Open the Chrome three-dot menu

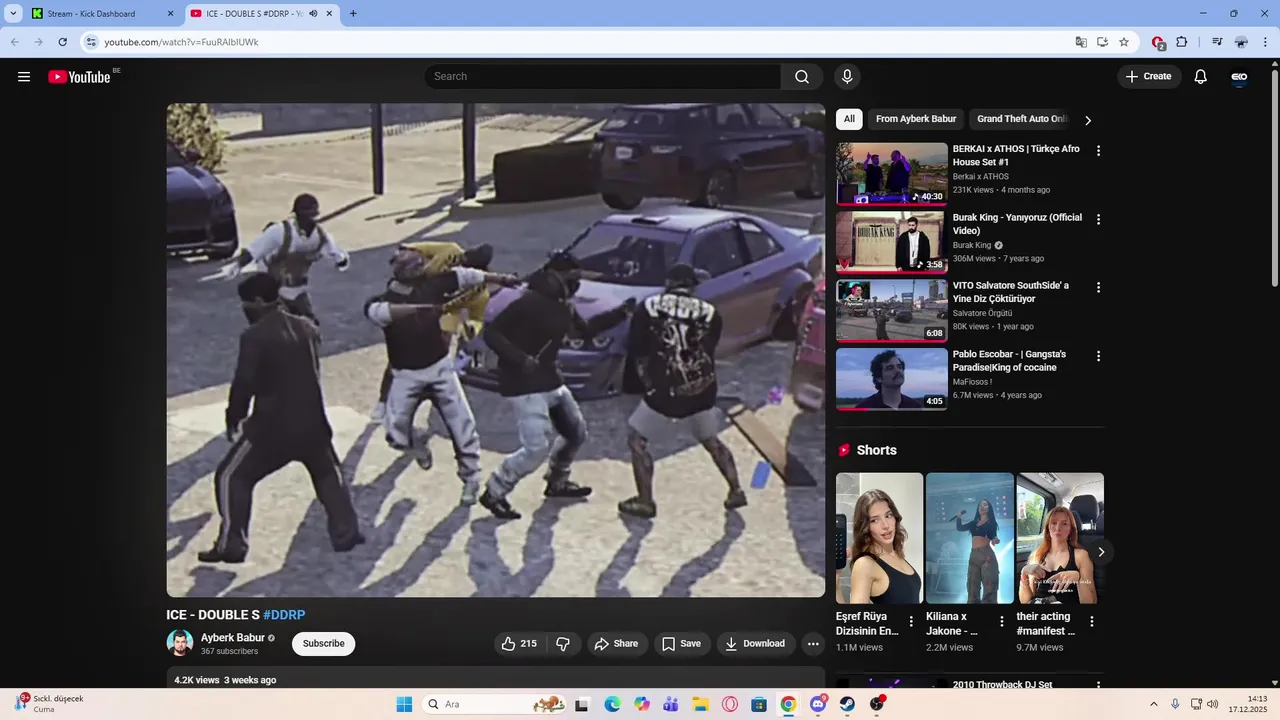[x=1265, y=42]
